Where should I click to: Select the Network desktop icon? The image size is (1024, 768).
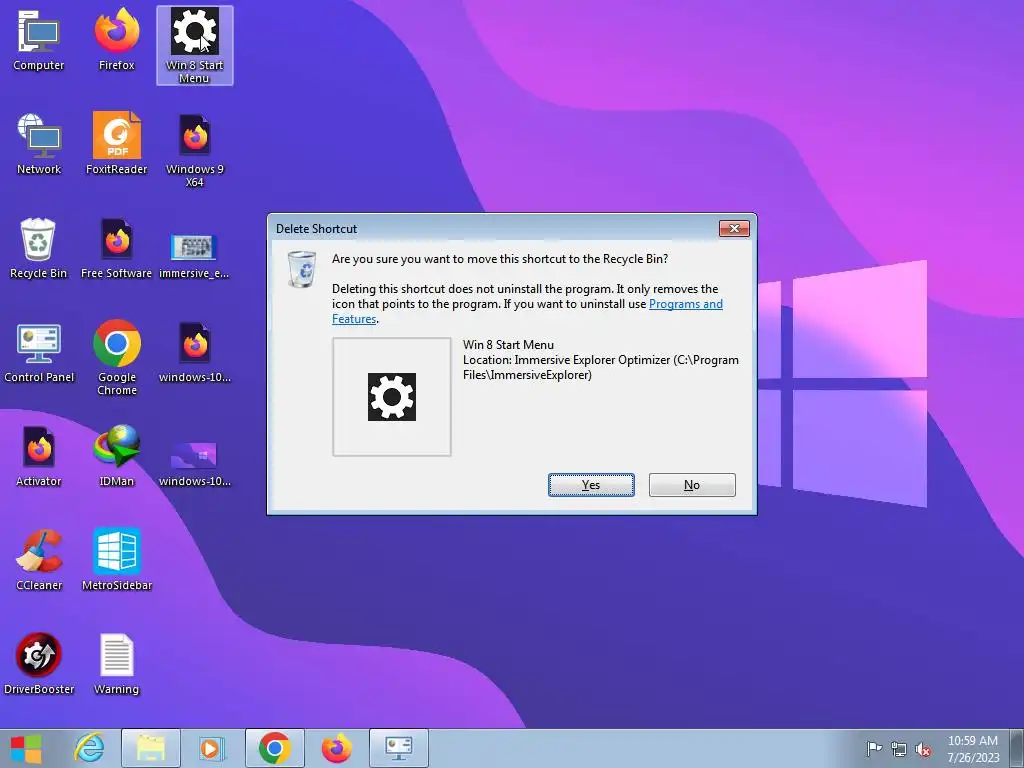(39, 144)
